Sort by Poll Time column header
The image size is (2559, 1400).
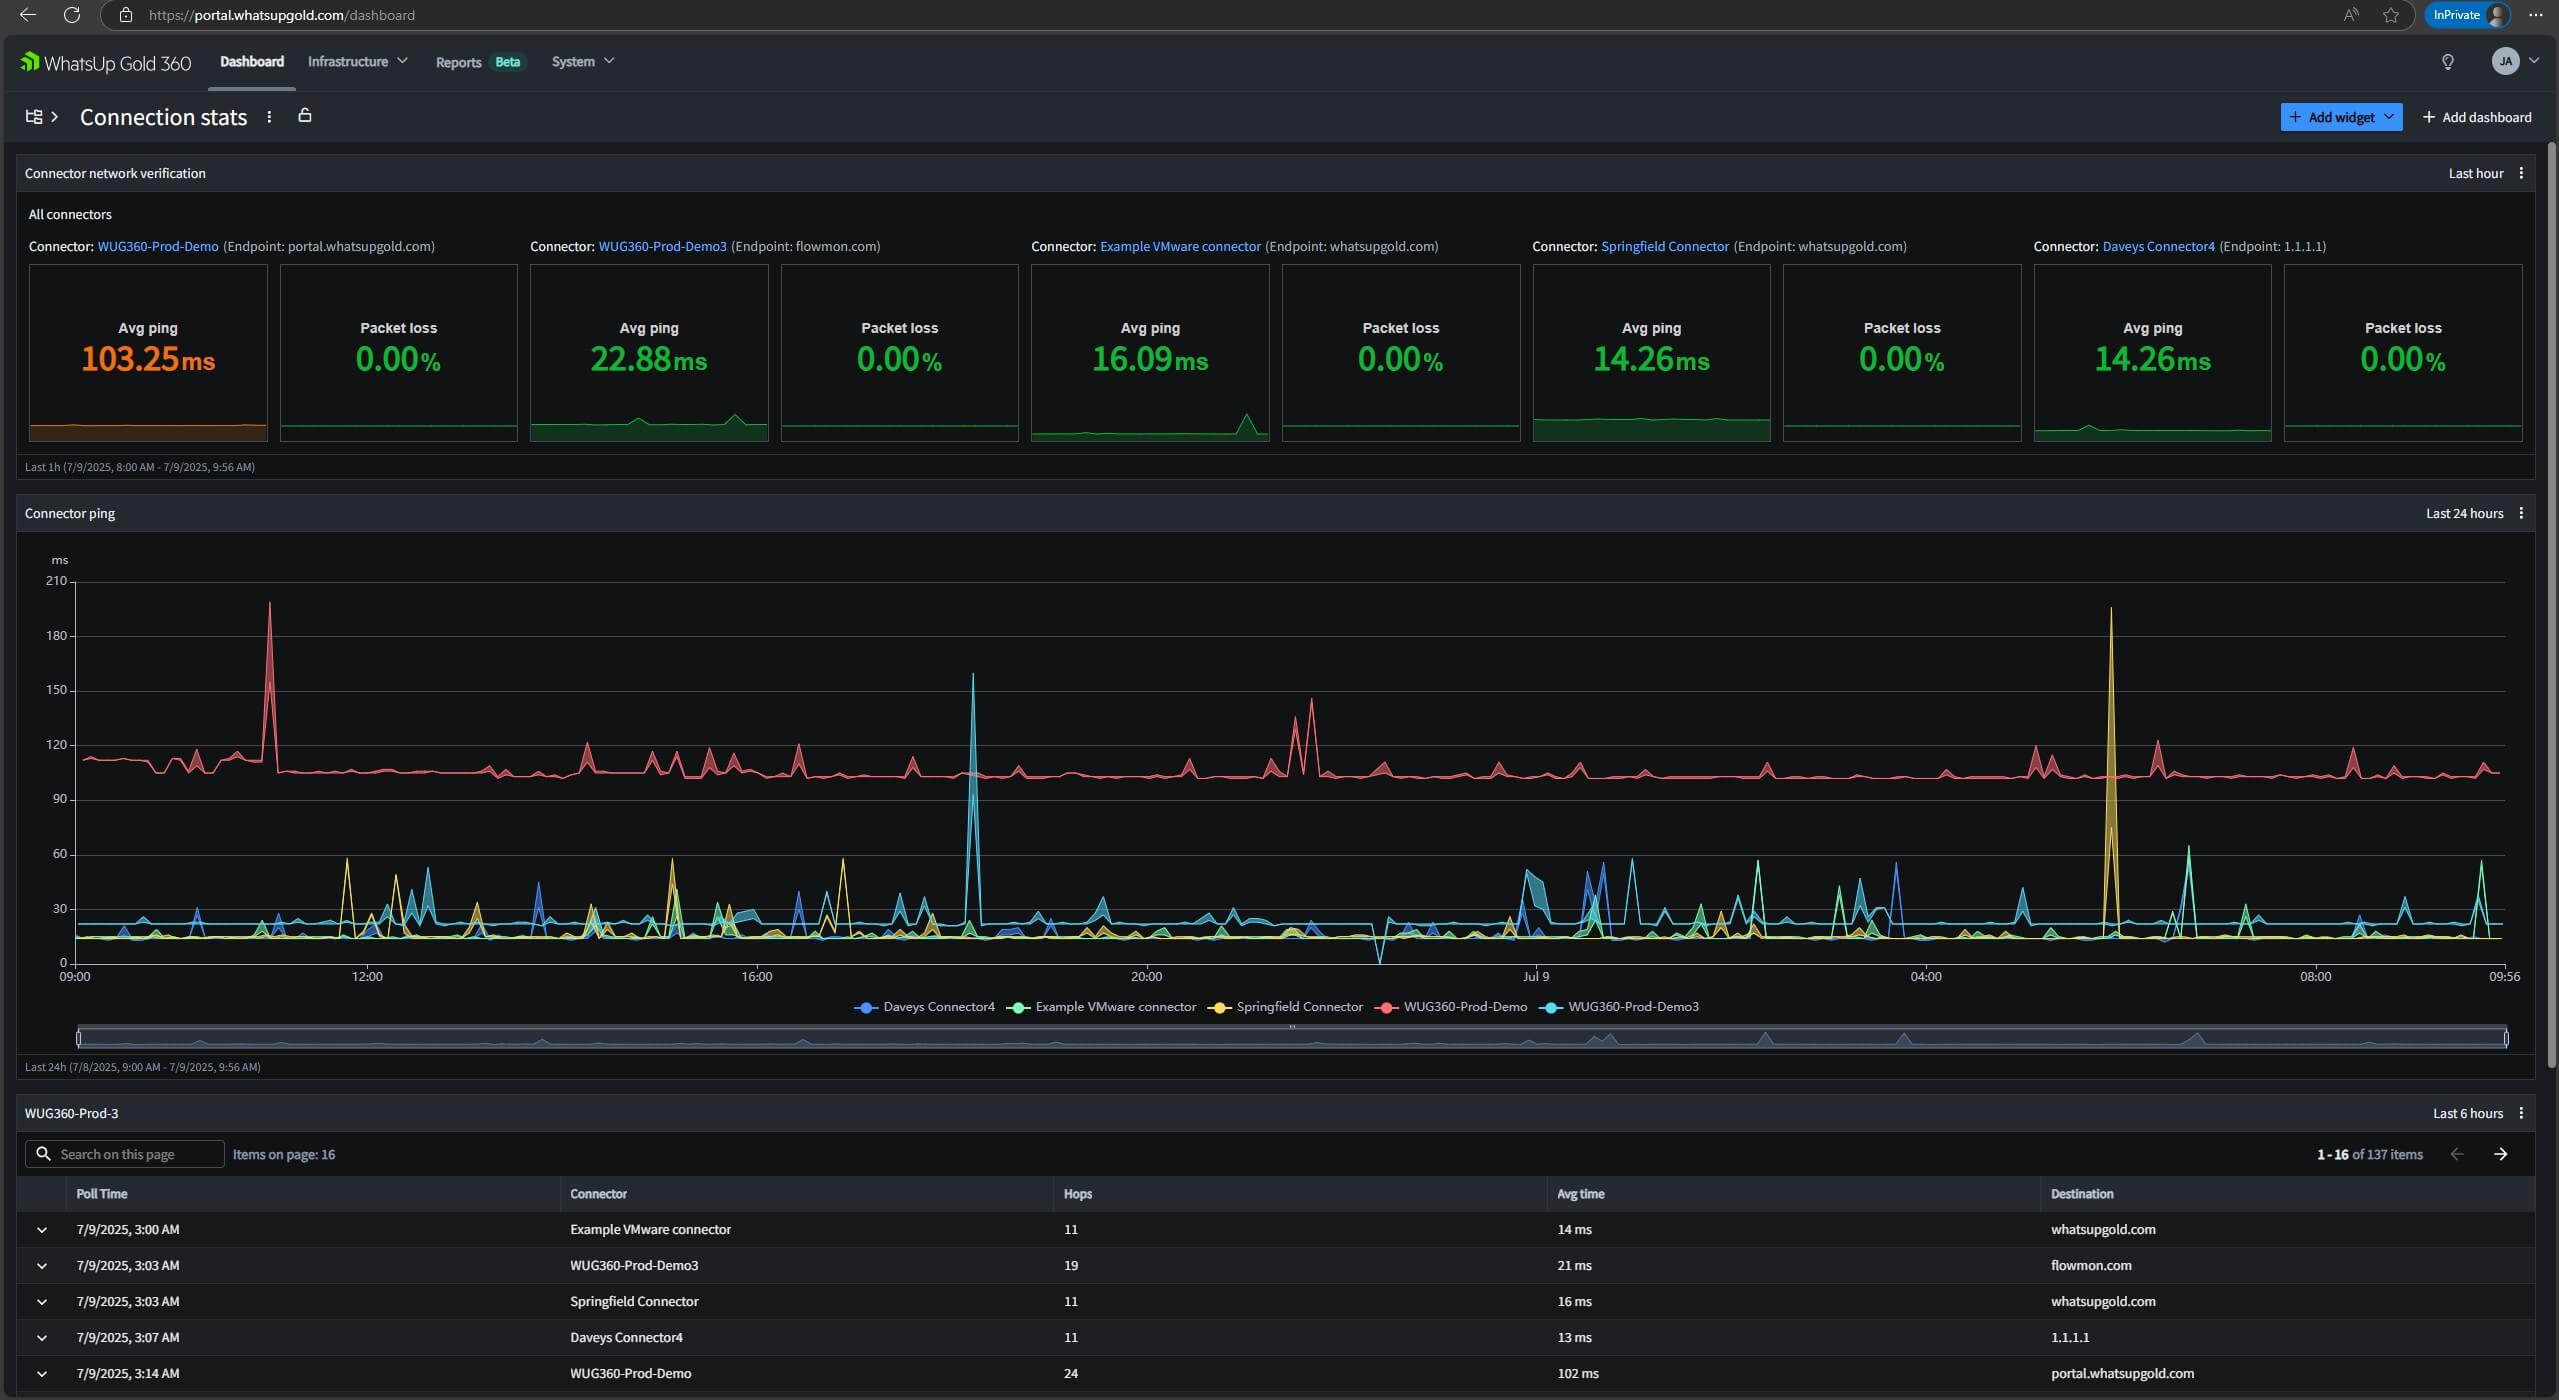pos(102,1194)
